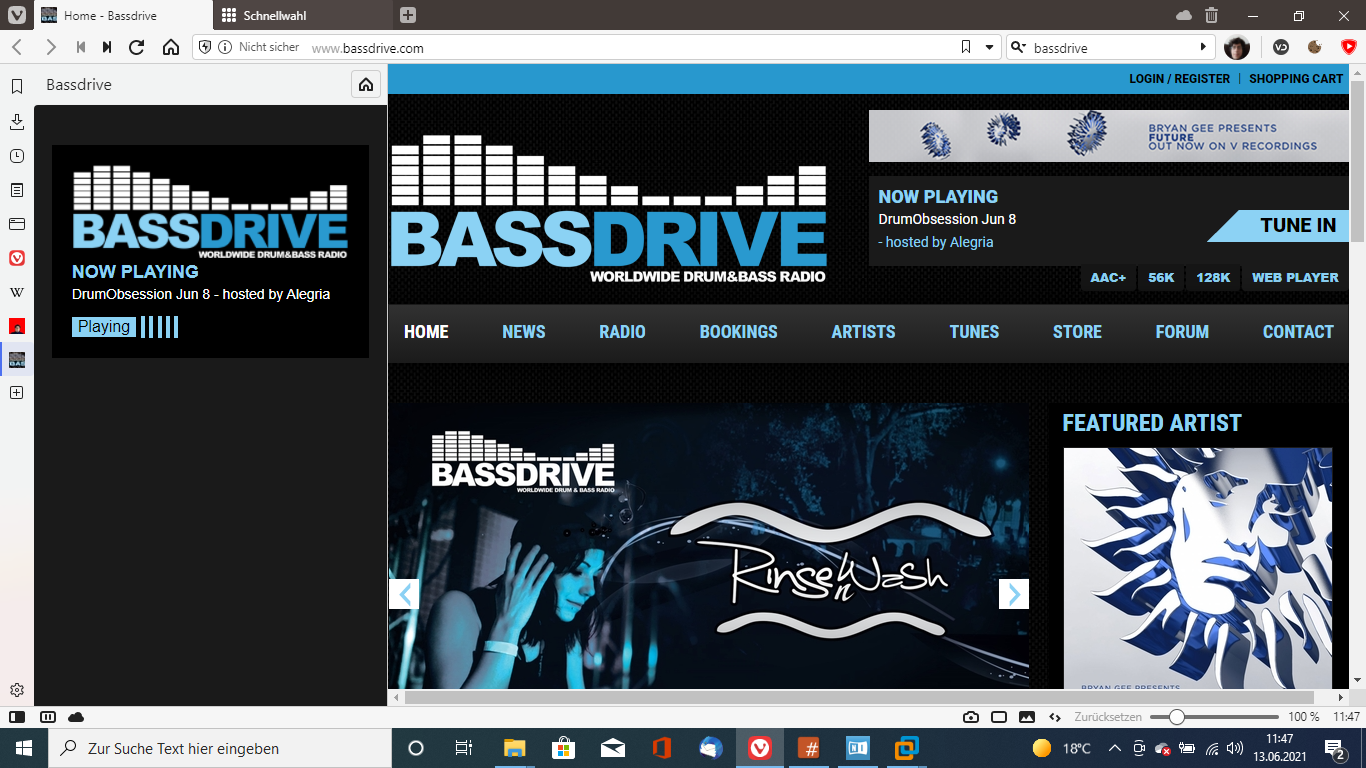Adjust the page zoom slider
The height and width of the screenshot is (768, 1366).
[1214, 717]
